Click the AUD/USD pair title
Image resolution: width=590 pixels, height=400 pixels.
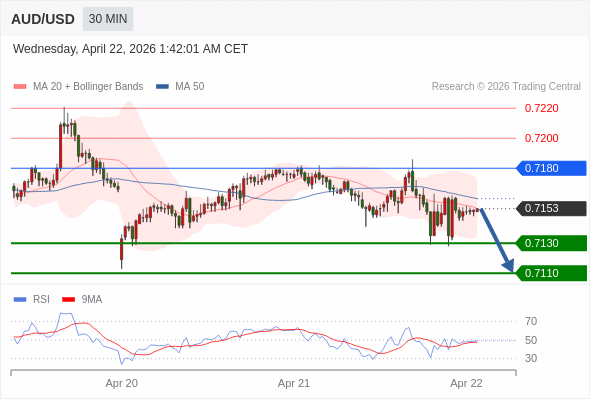(43, 19)
